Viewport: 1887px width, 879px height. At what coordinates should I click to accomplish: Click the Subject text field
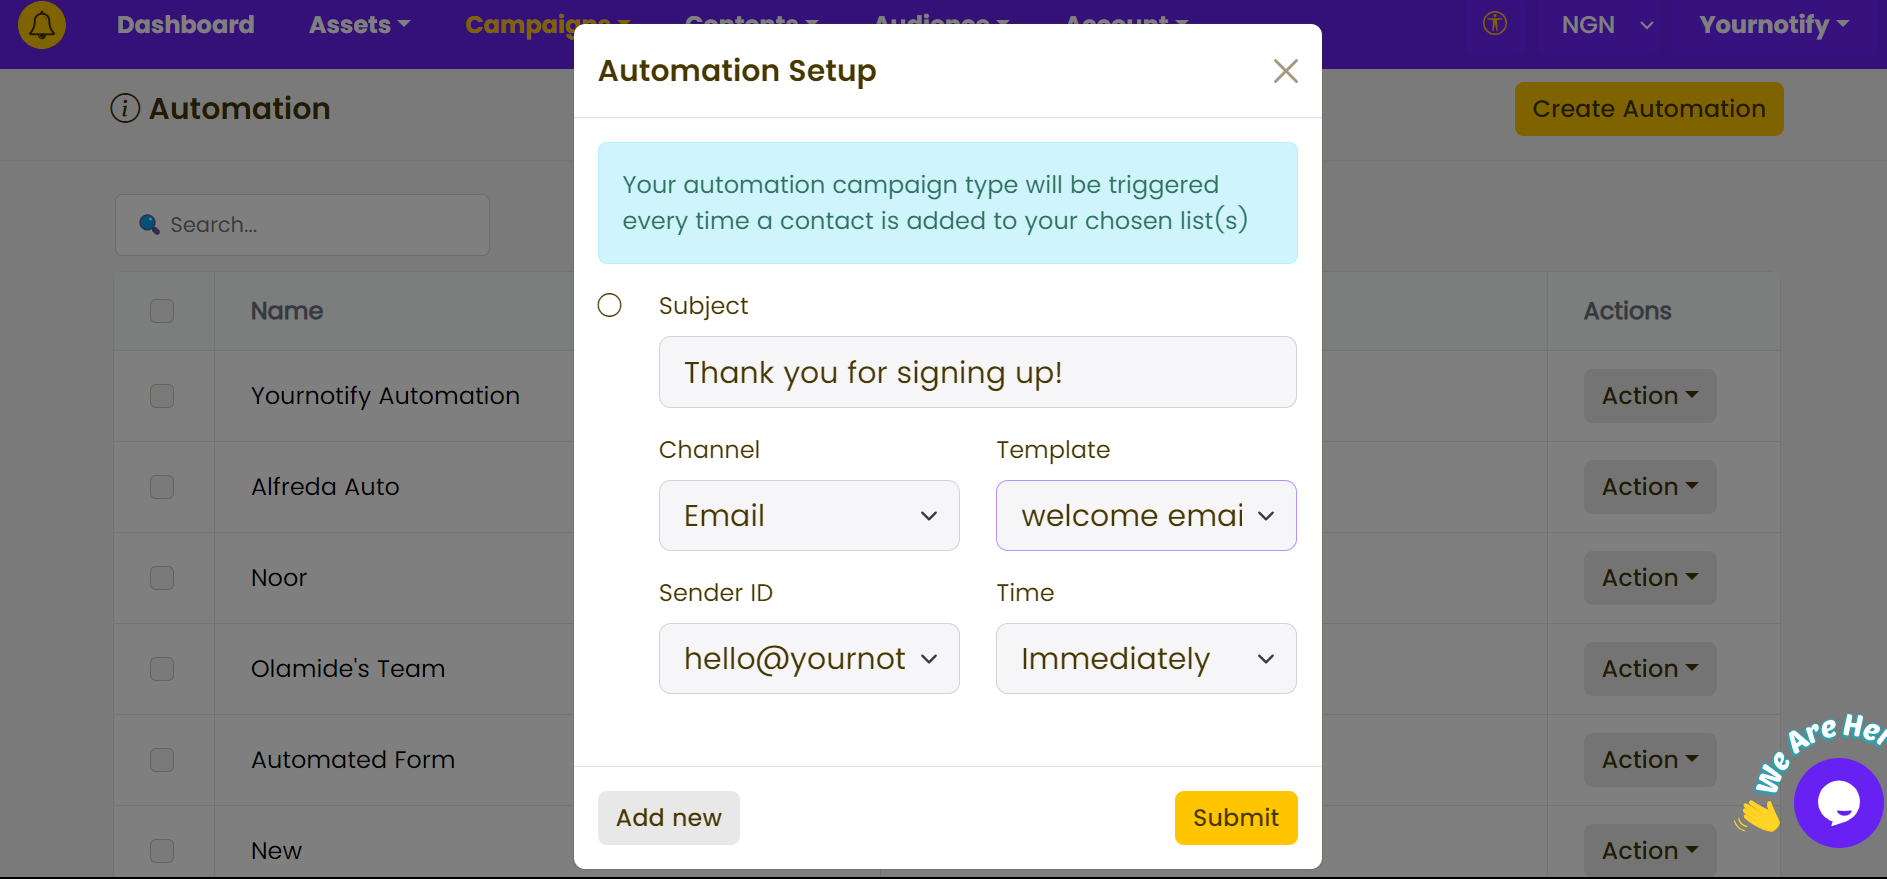pyautogui.click(x=977, y=372)
